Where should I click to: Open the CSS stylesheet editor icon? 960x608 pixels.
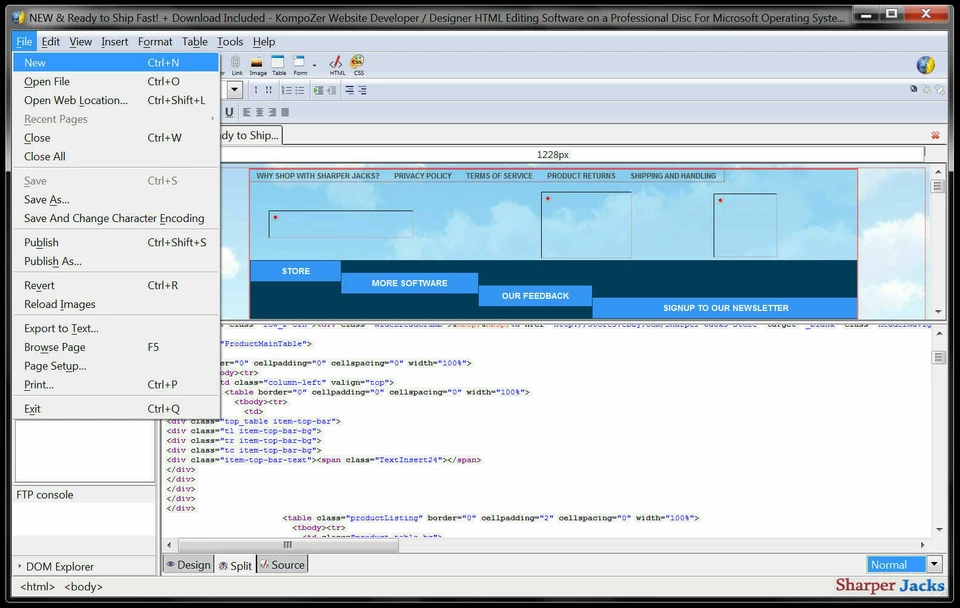click(357, 64)
